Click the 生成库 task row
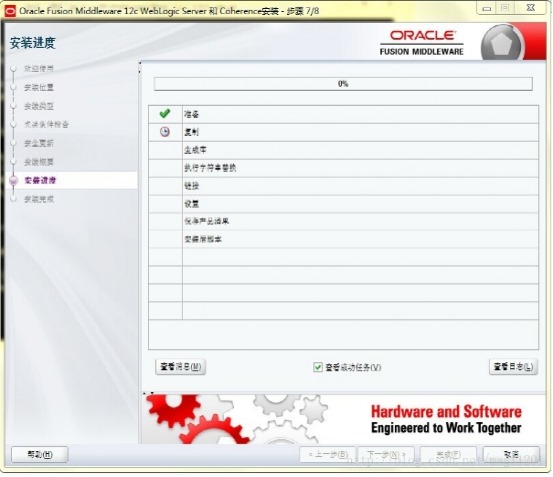 344,150
